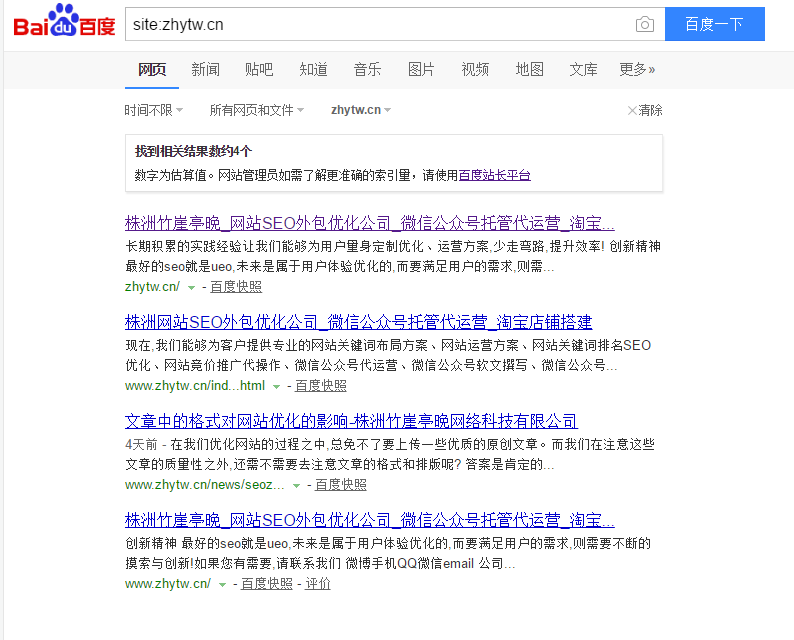This screenshot has width=794, height=640.
Task: Open the 百度站长平台 link
Action: [x=495, y=175]
